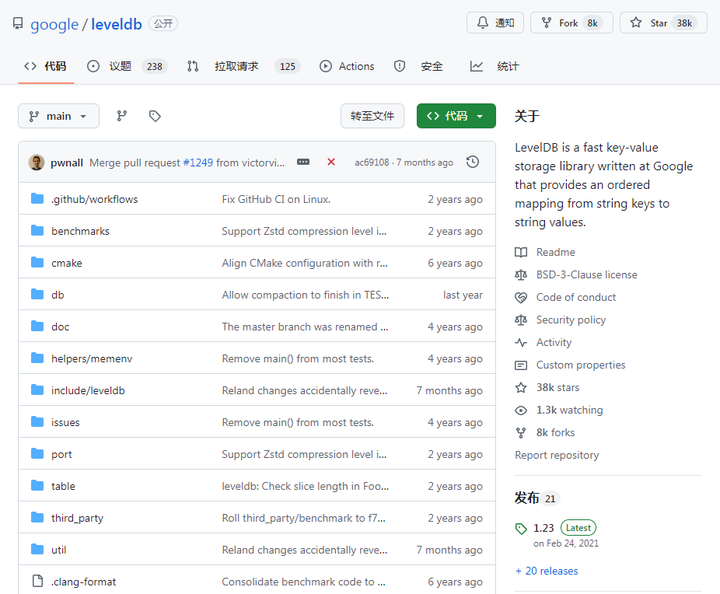Open the db folder icon

[x=37, y=294]
